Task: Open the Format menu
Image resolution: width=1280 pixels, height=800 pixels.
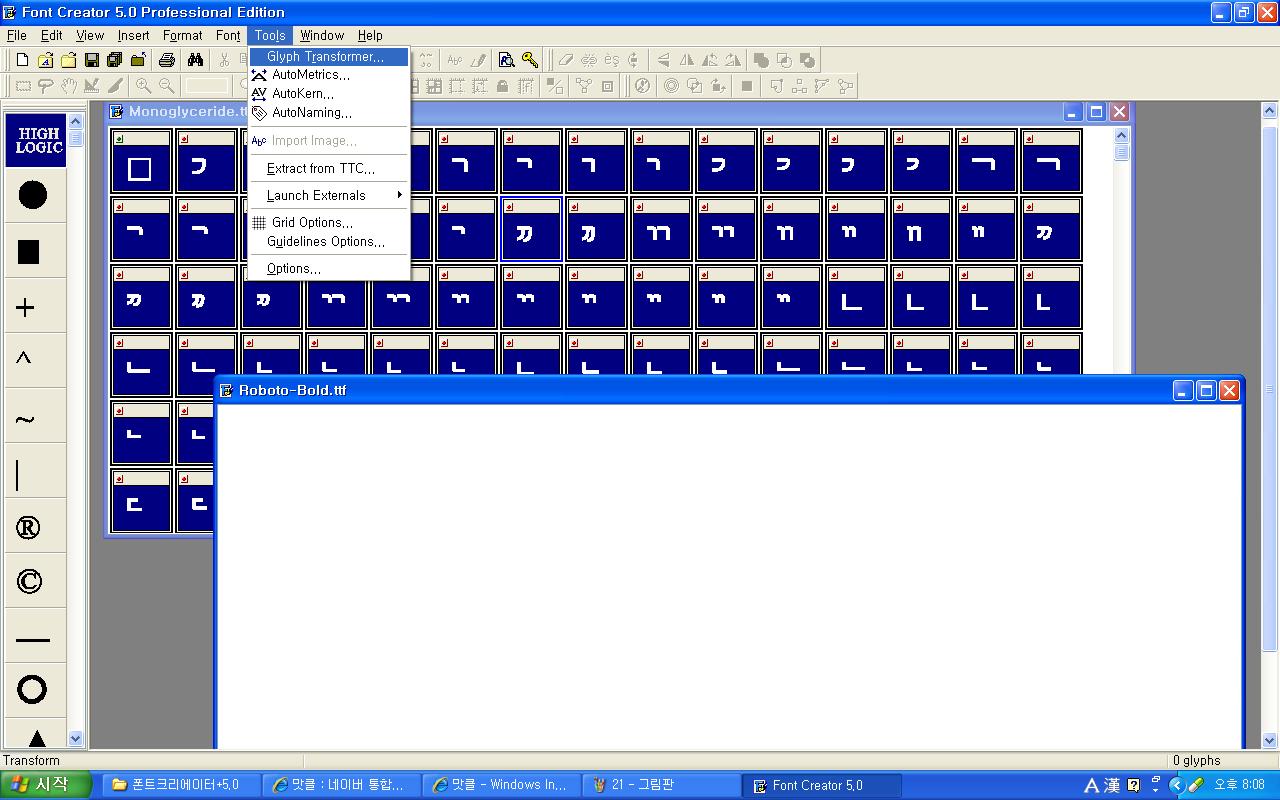Action: (183, 35)
